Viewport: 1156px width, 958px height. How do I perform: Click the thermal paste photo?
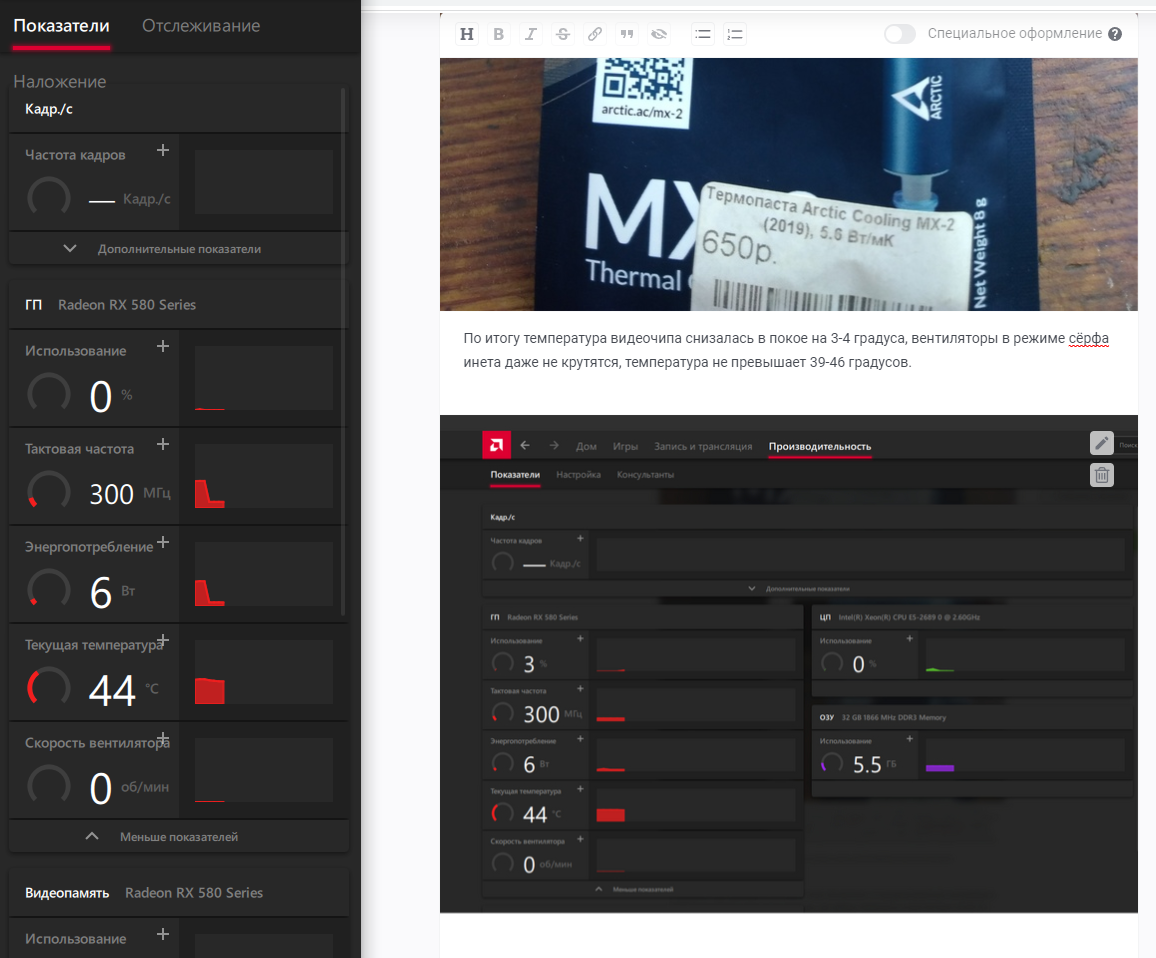coord(788,184)
